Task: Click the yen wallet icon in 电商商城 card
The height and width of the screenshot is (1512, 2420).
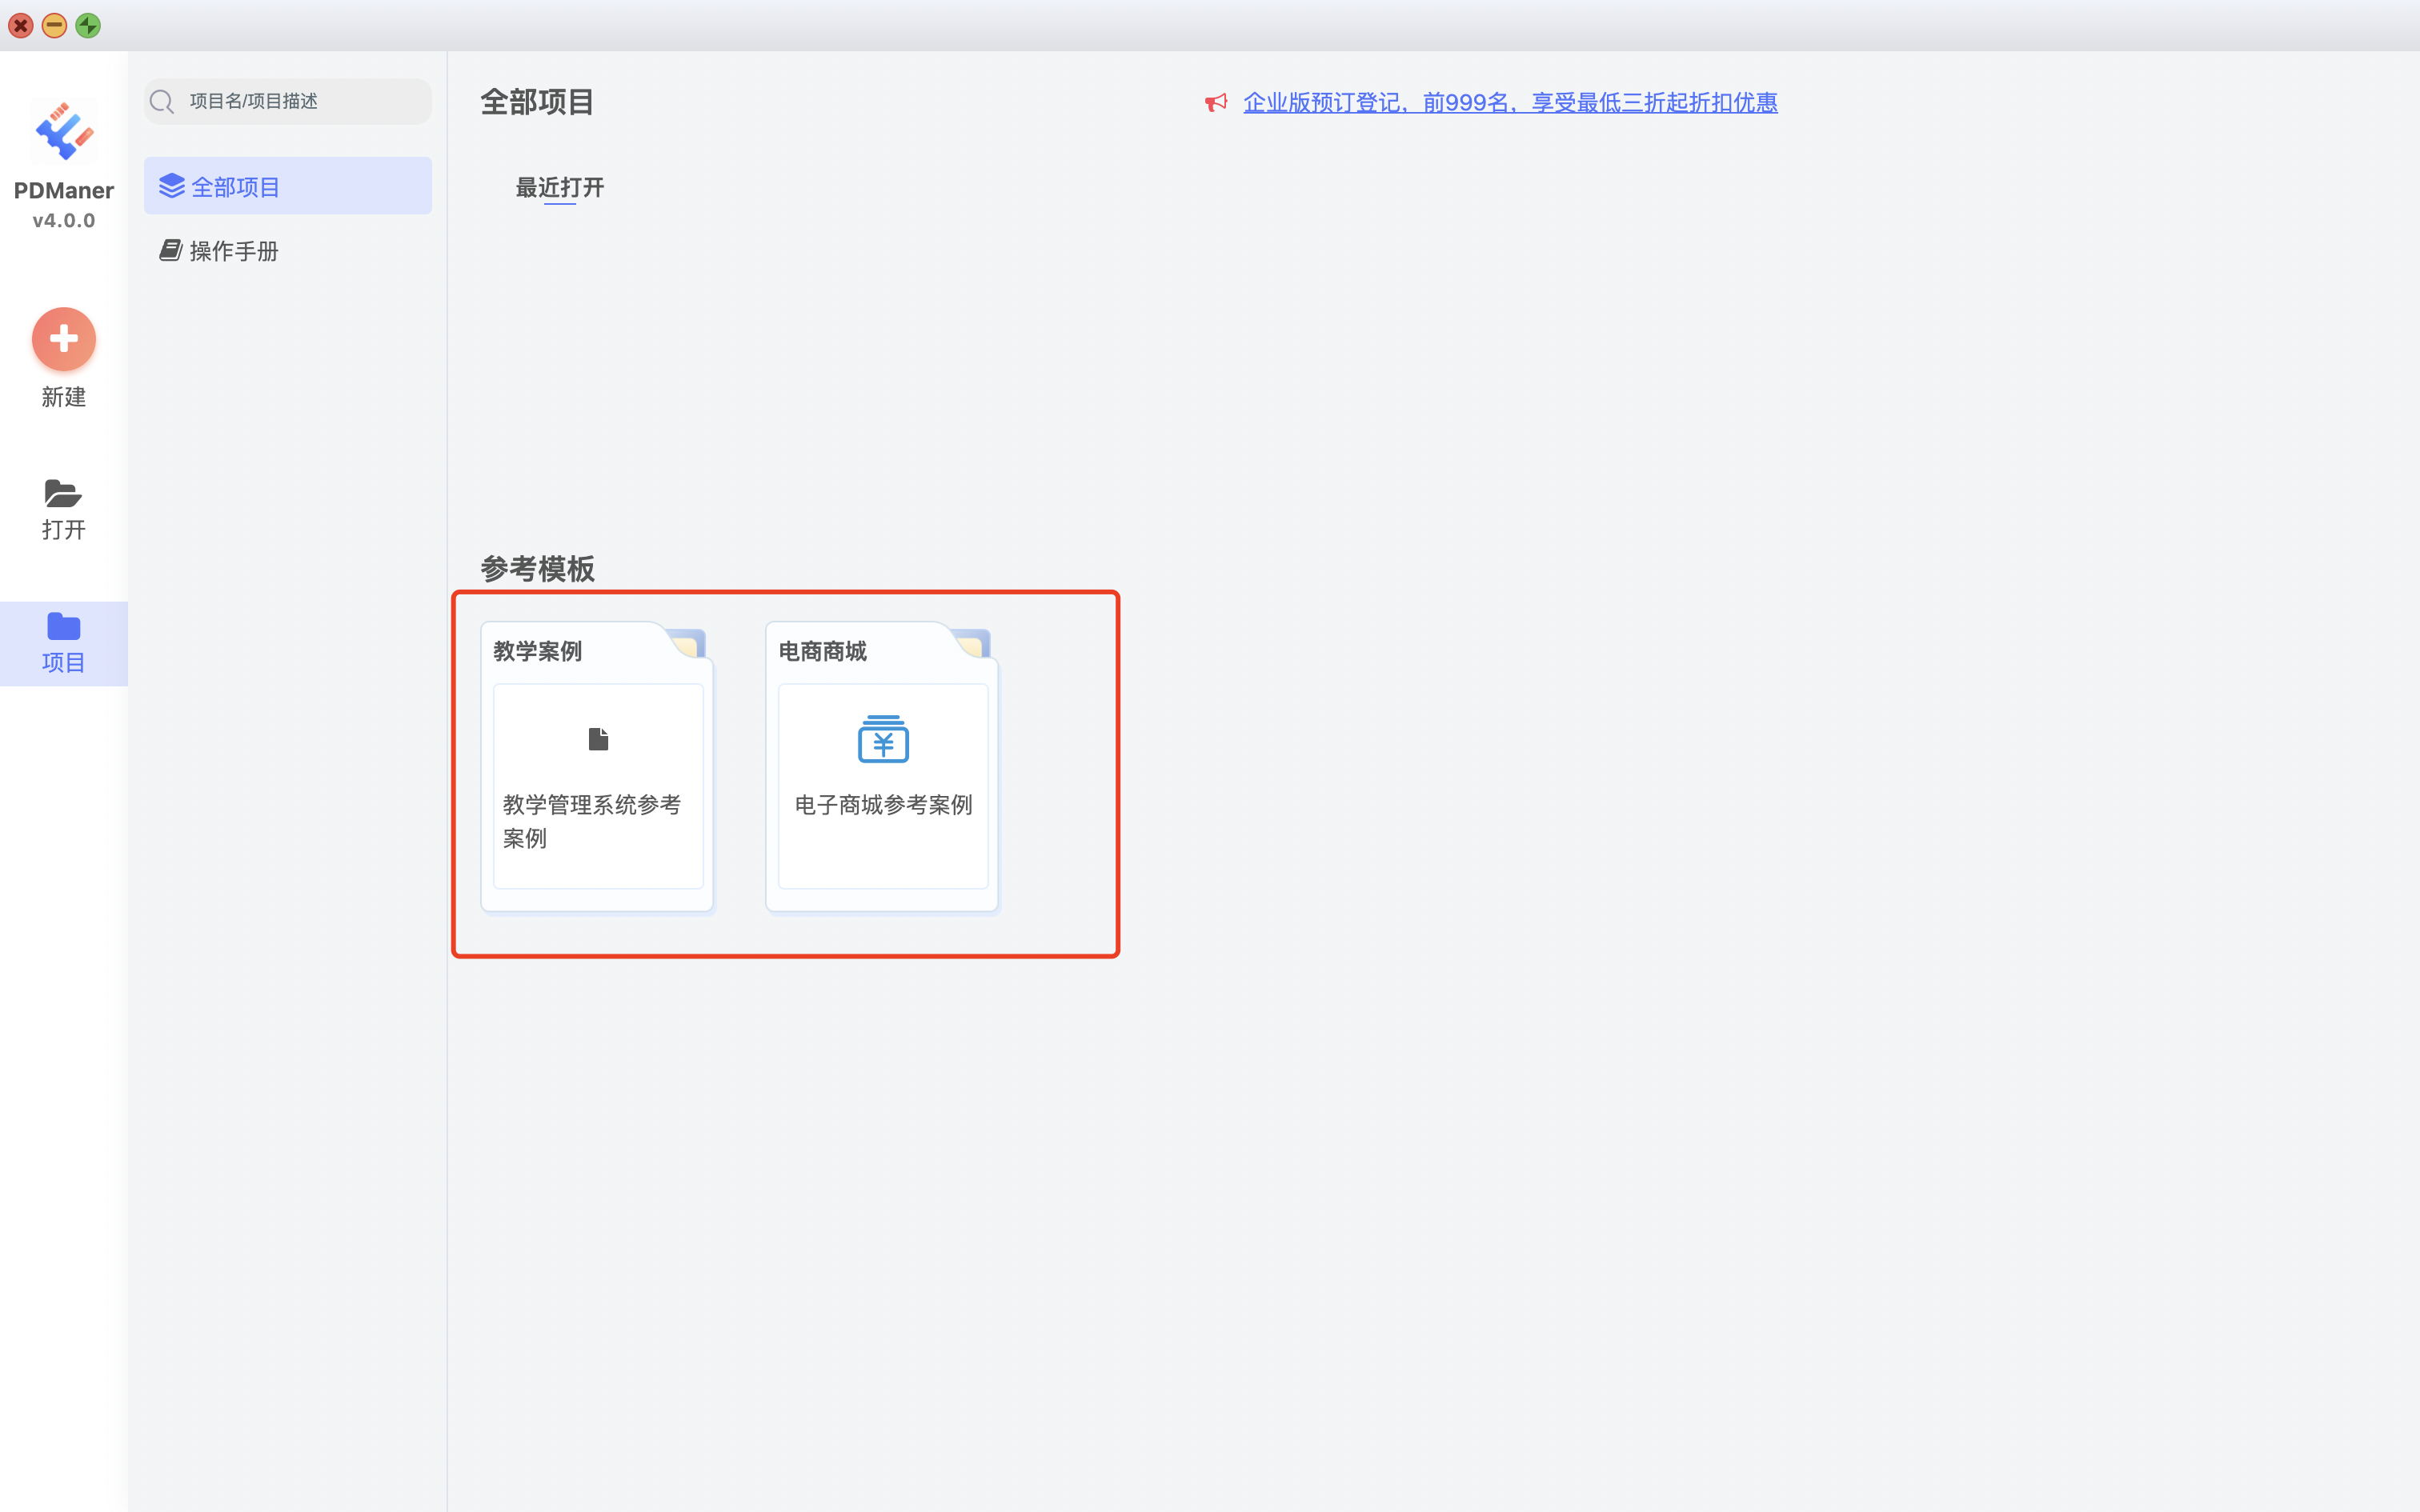Action: click(x=883, y=739)
